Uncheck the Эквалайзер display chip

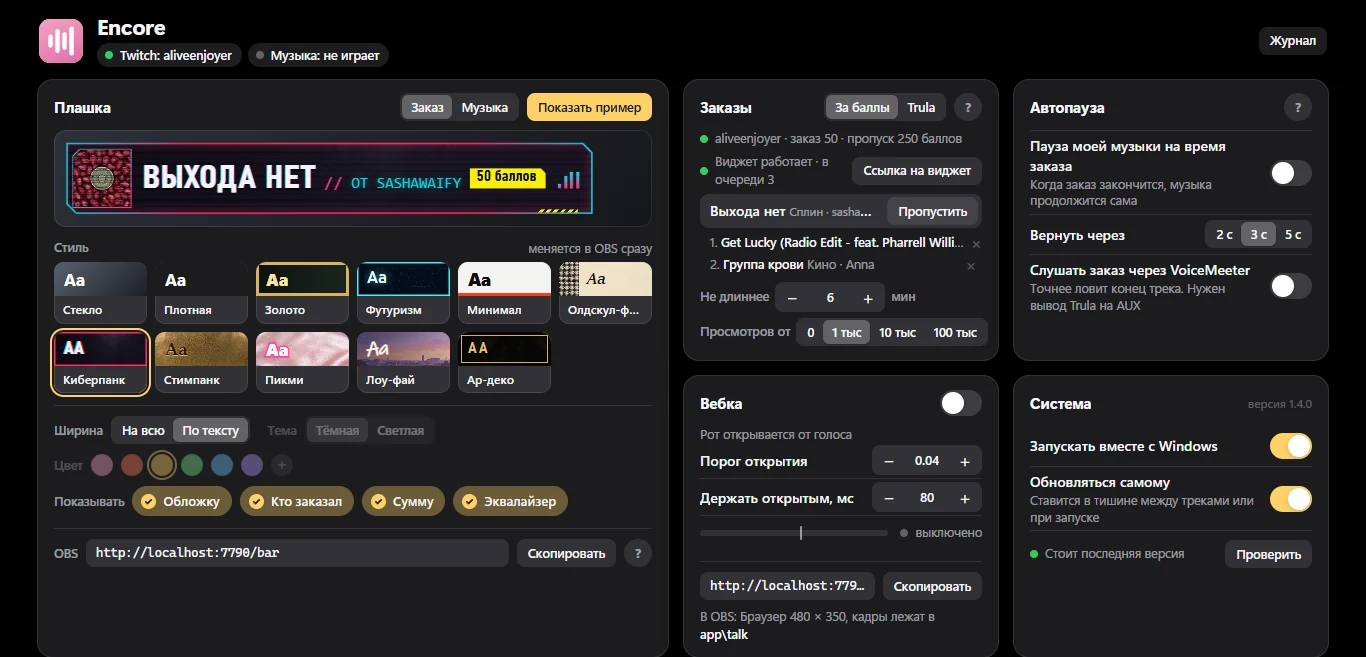pyautogui.click(x=510, y=501)
